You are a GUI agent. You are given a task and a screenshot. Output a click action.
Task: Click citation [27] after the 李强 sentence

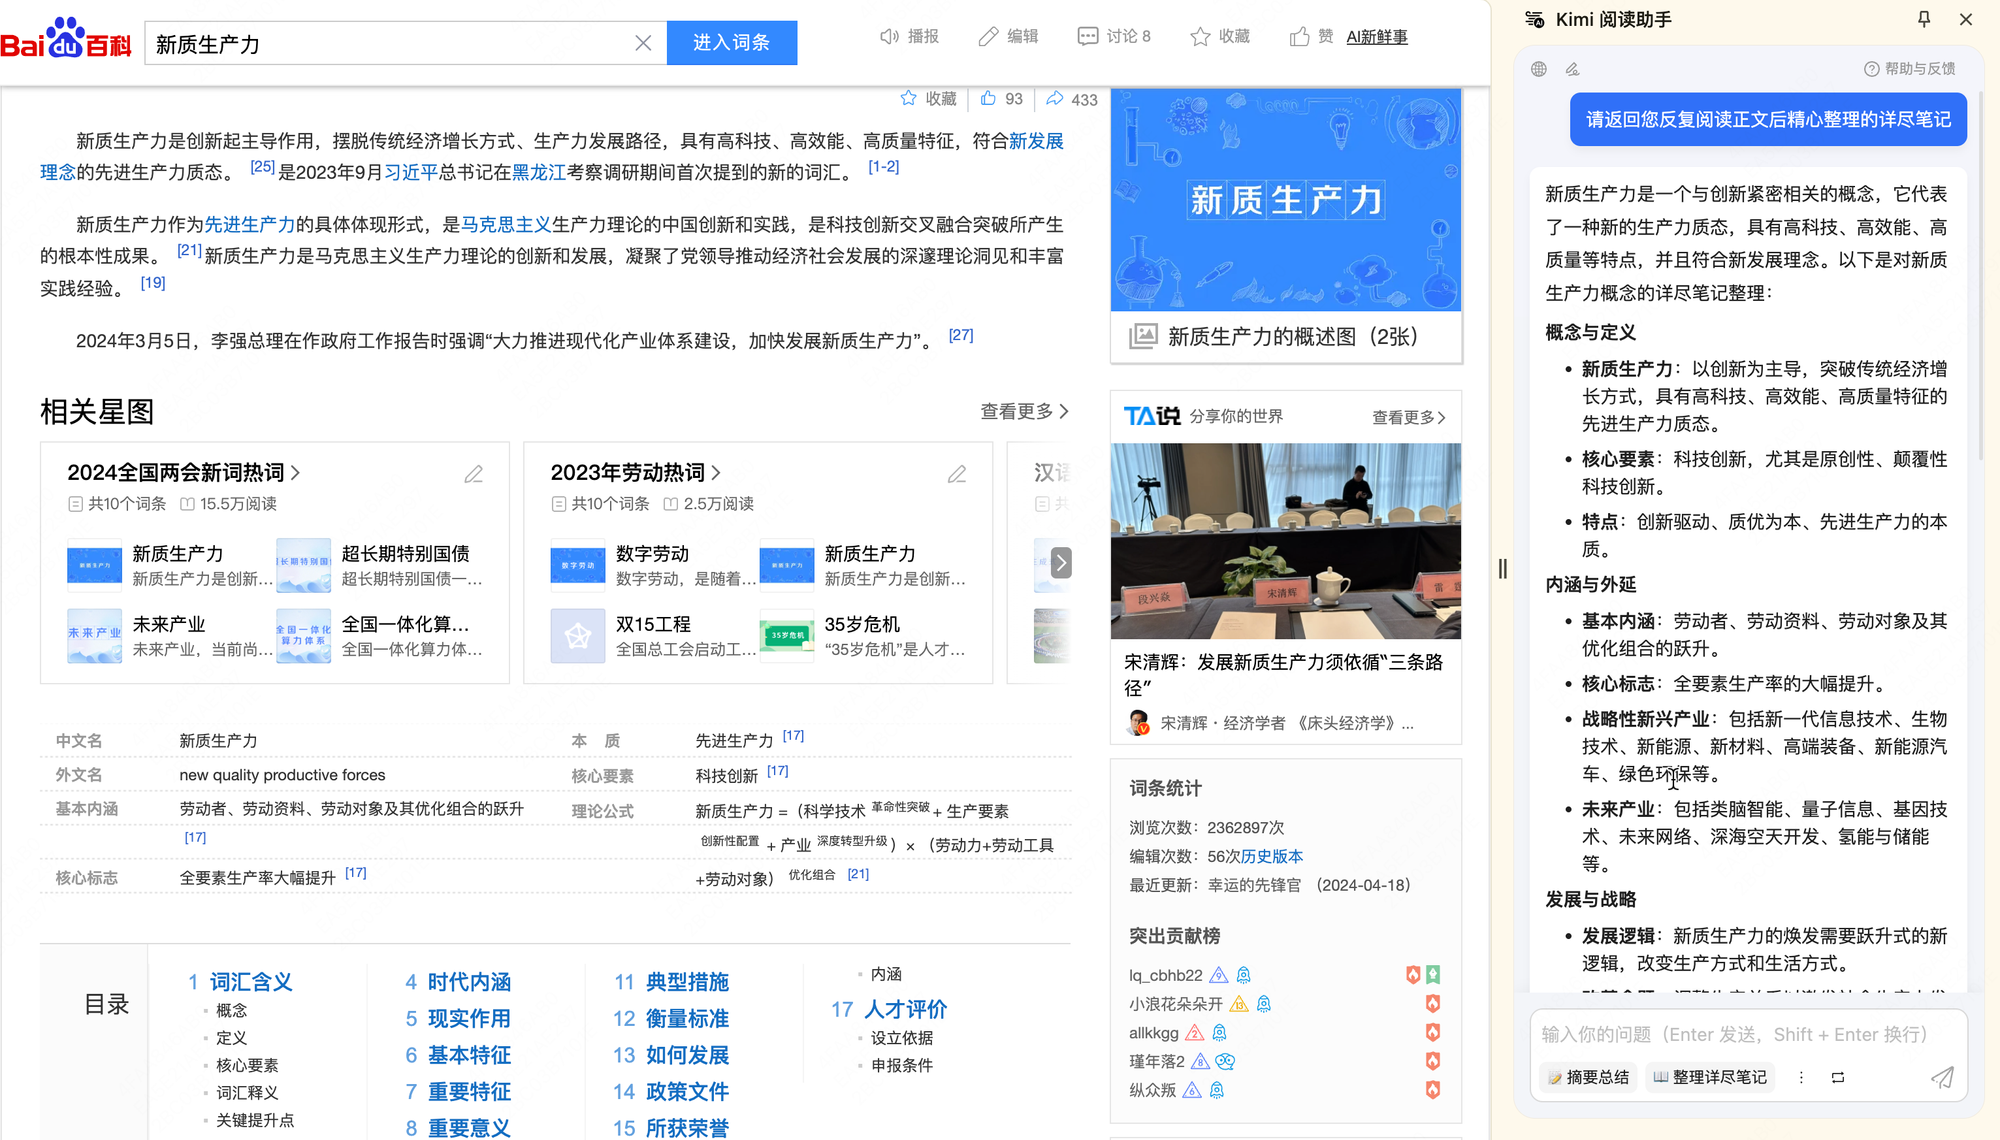click(961, 335)
